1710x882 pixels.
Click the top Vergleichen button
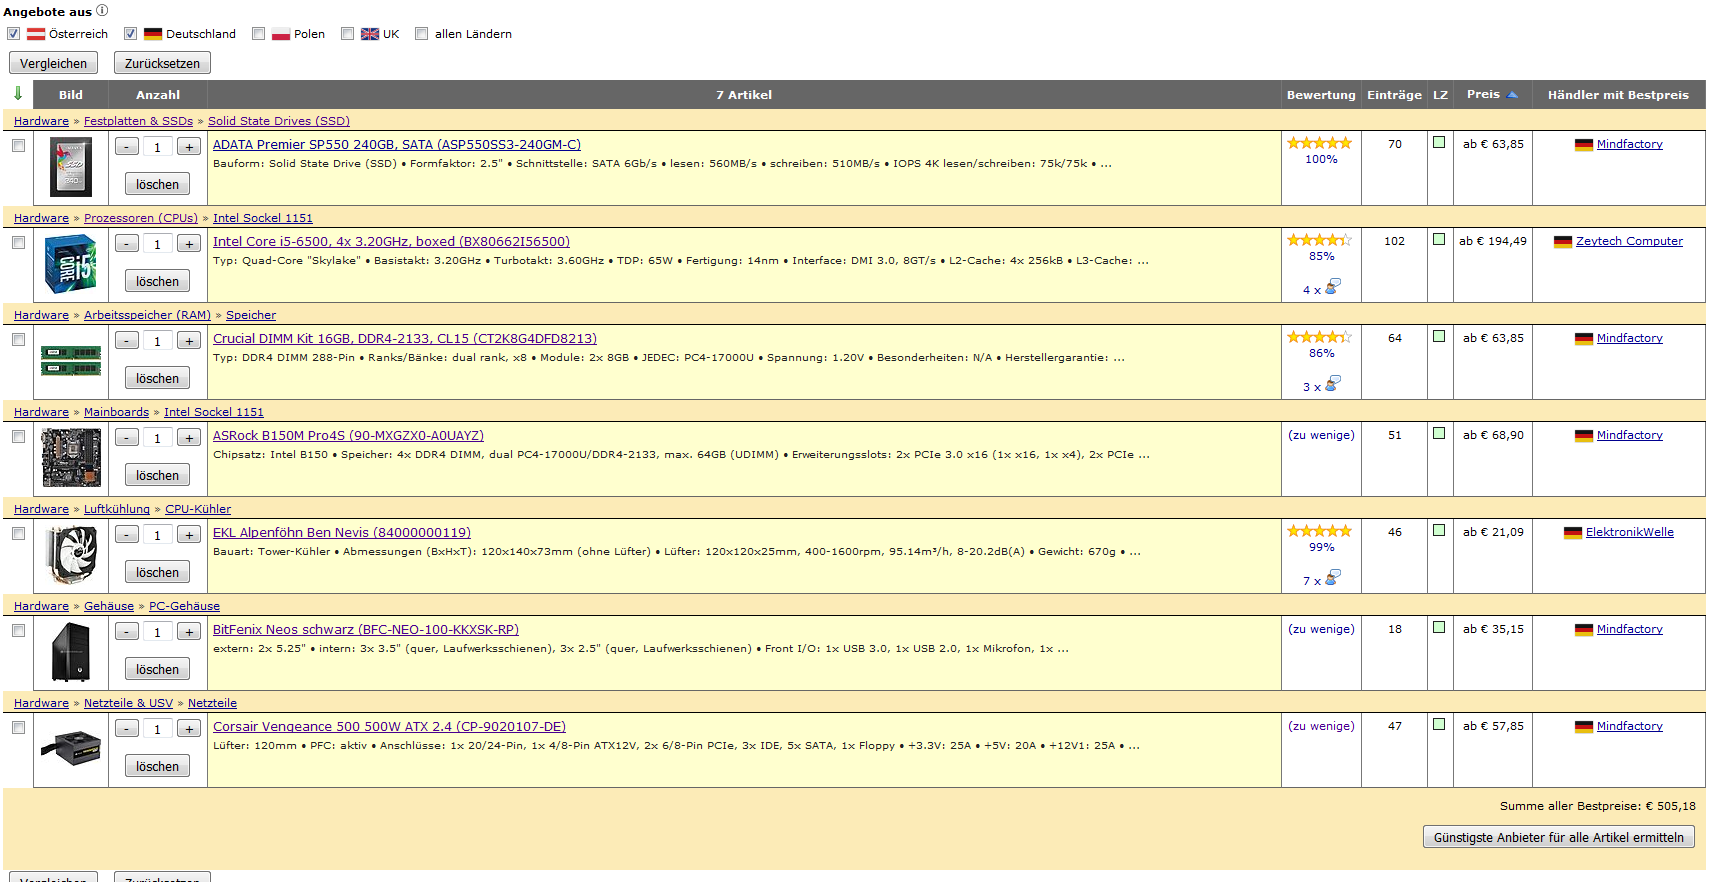53,63
